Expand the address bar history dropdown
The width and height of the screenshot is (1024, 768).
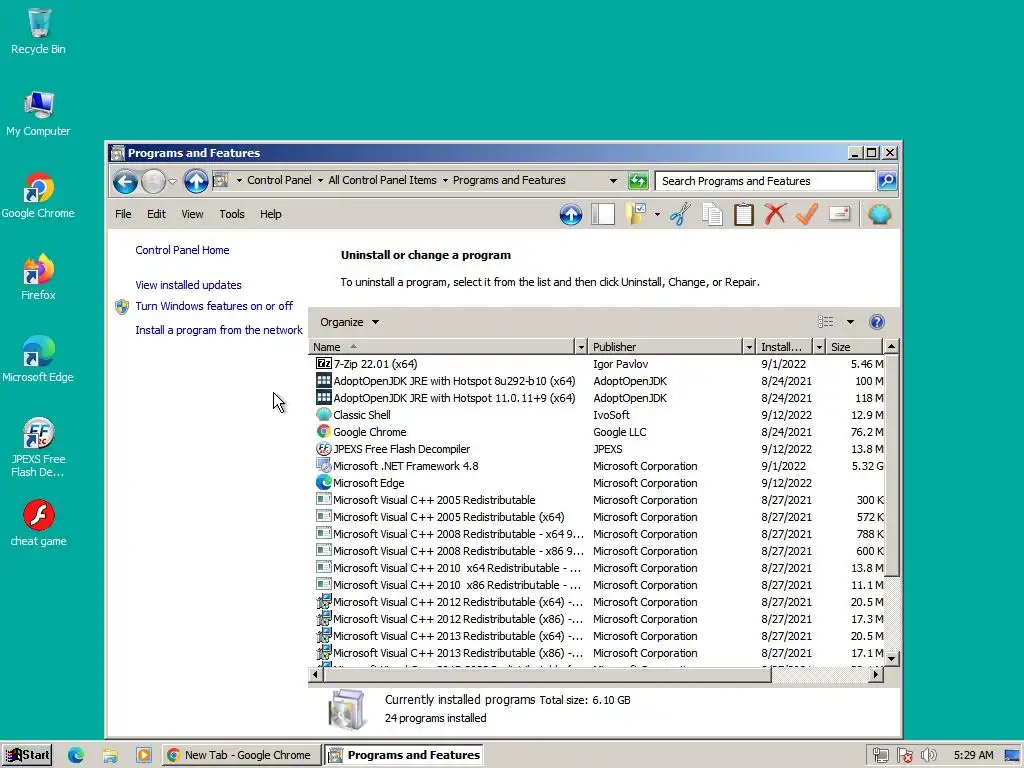point(613,181)
